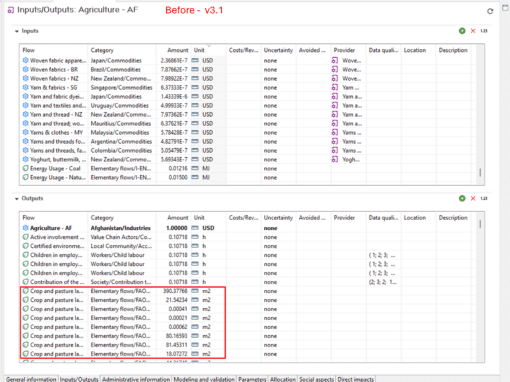Toggle number format icon in Outputs section

[x=484, y=198]
